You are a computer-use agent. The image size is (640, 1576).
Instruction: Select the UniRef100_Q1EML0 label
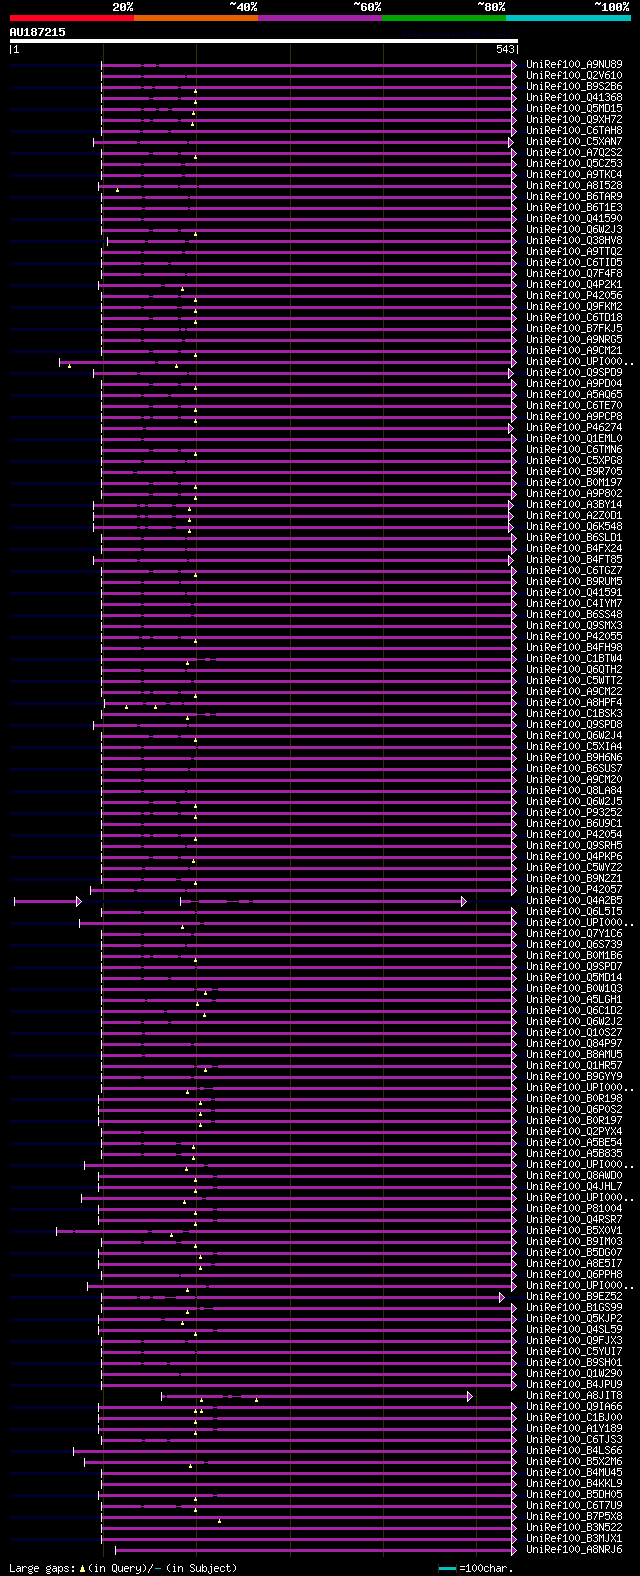click(574, 439)
